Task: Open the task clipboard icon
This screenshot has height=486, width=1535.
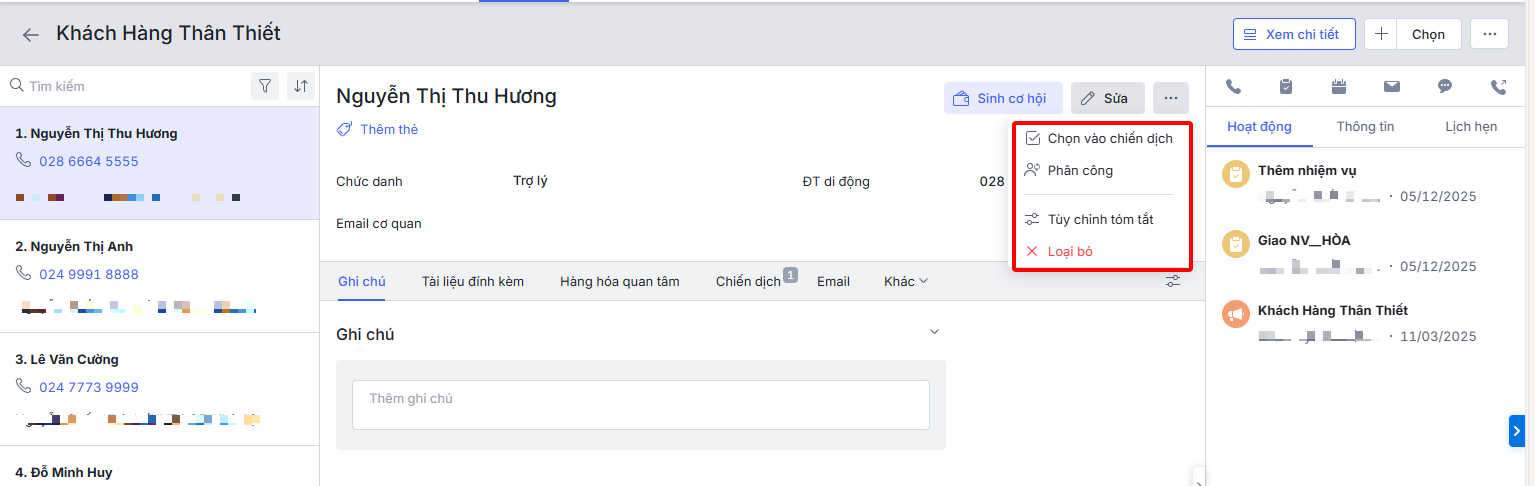Action: point(1286,87)
